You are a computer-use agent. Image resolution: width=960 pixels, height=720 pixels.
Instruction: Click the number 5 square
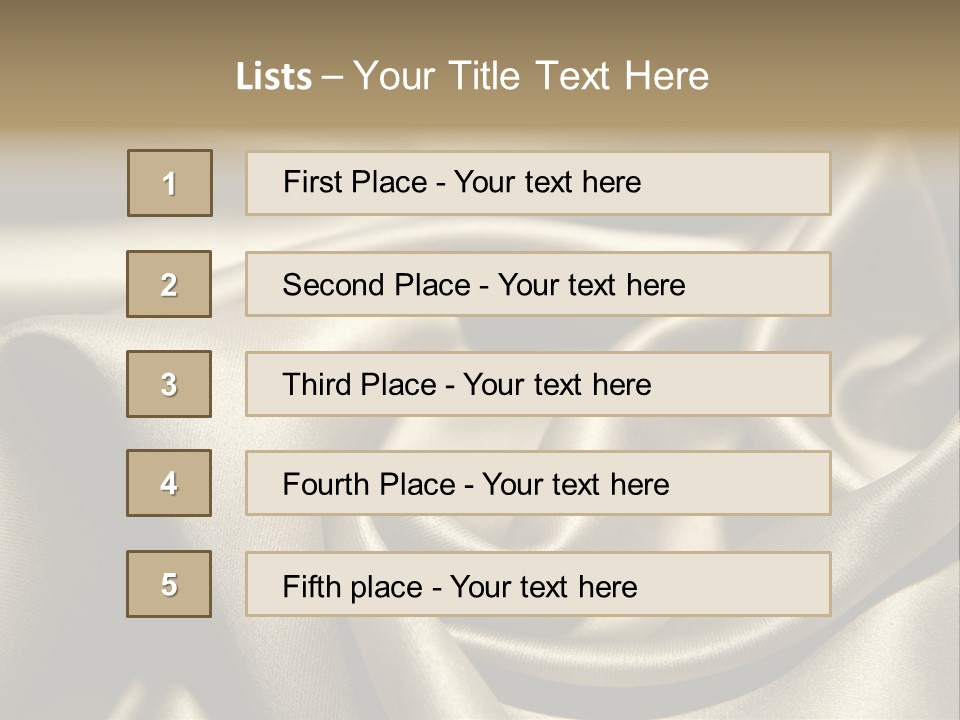(x=169, y=584)
